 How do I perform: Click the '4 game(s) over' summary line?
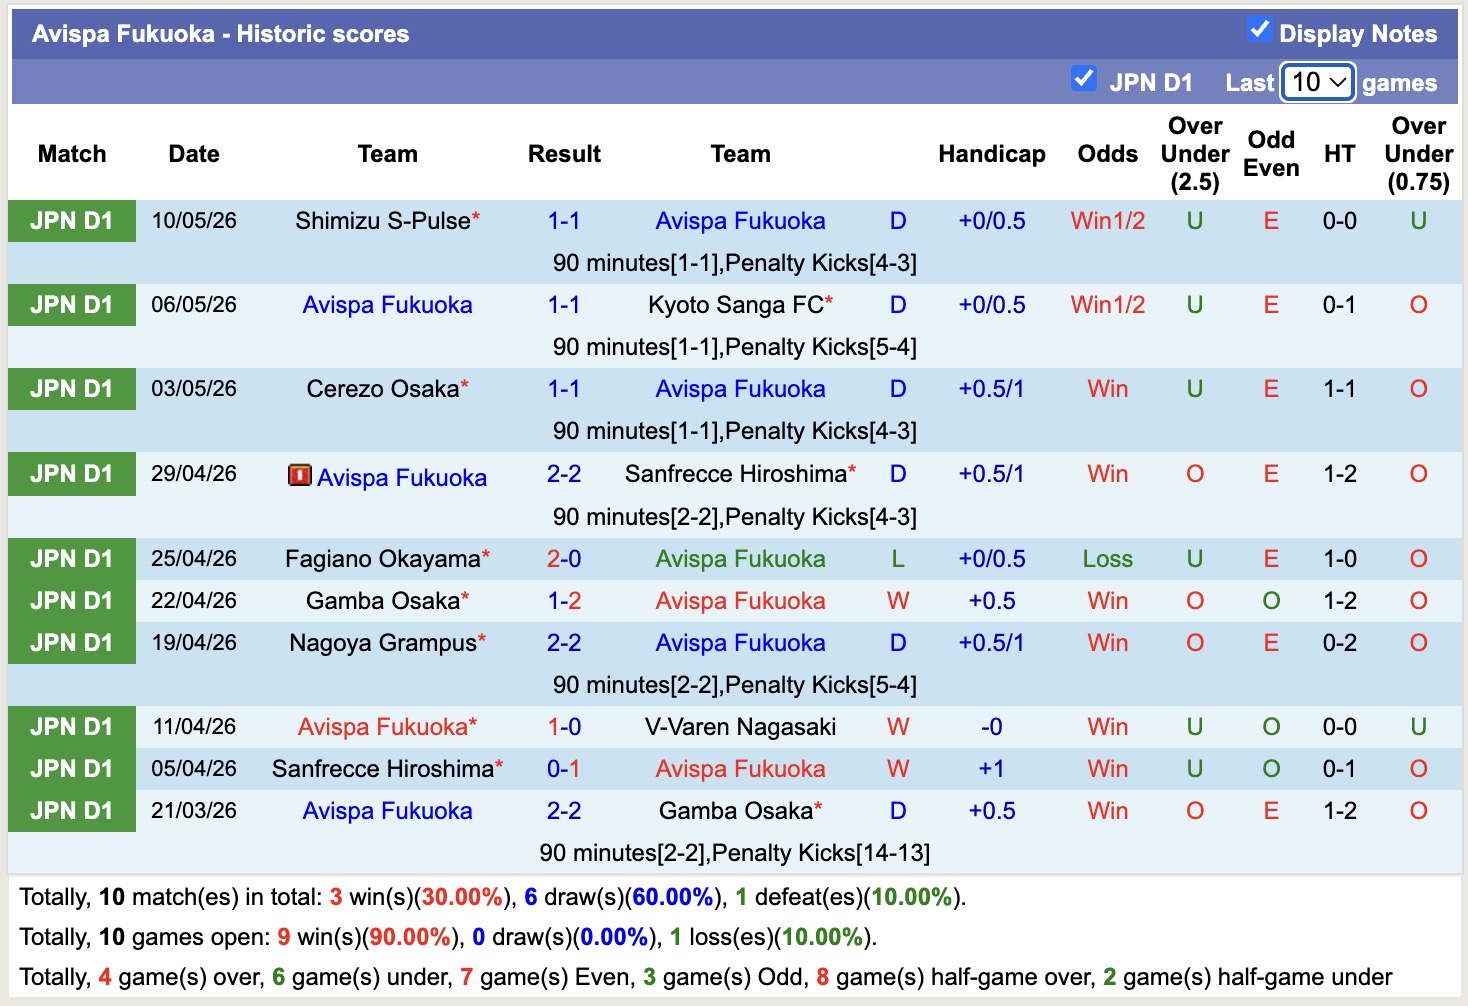pyautogui.click(x=706, y=977)
